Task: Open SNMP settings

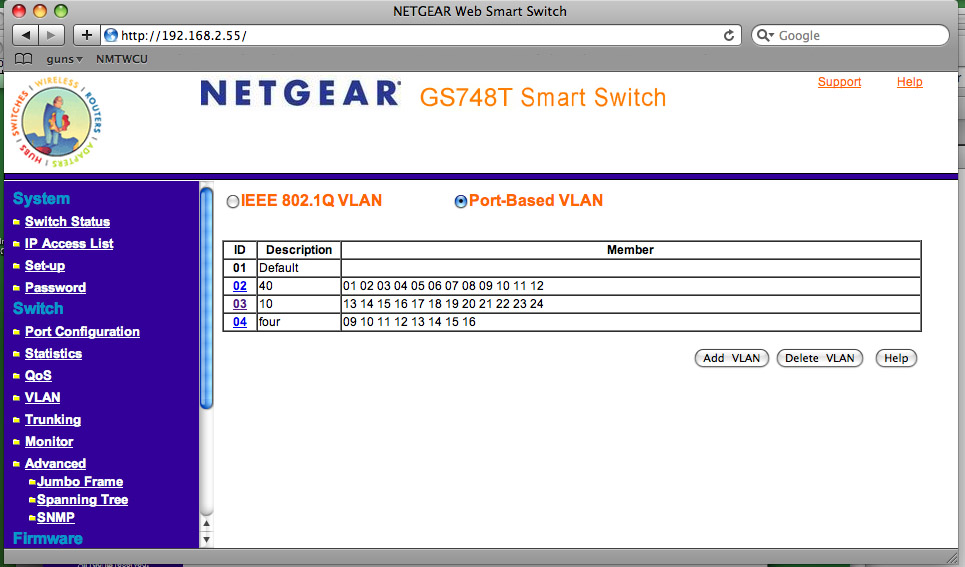Action: (x=55, y=518)
